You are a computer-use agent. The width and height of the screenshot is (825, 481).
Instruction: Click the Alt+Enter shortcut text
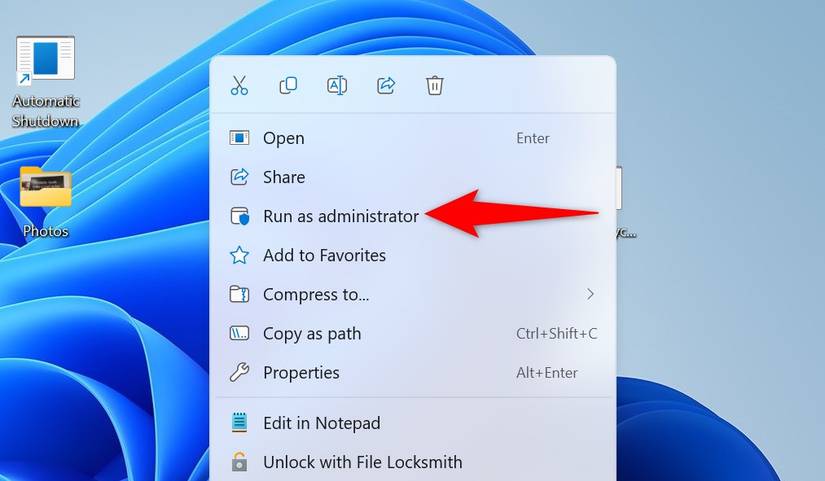[x=547, y=373]
